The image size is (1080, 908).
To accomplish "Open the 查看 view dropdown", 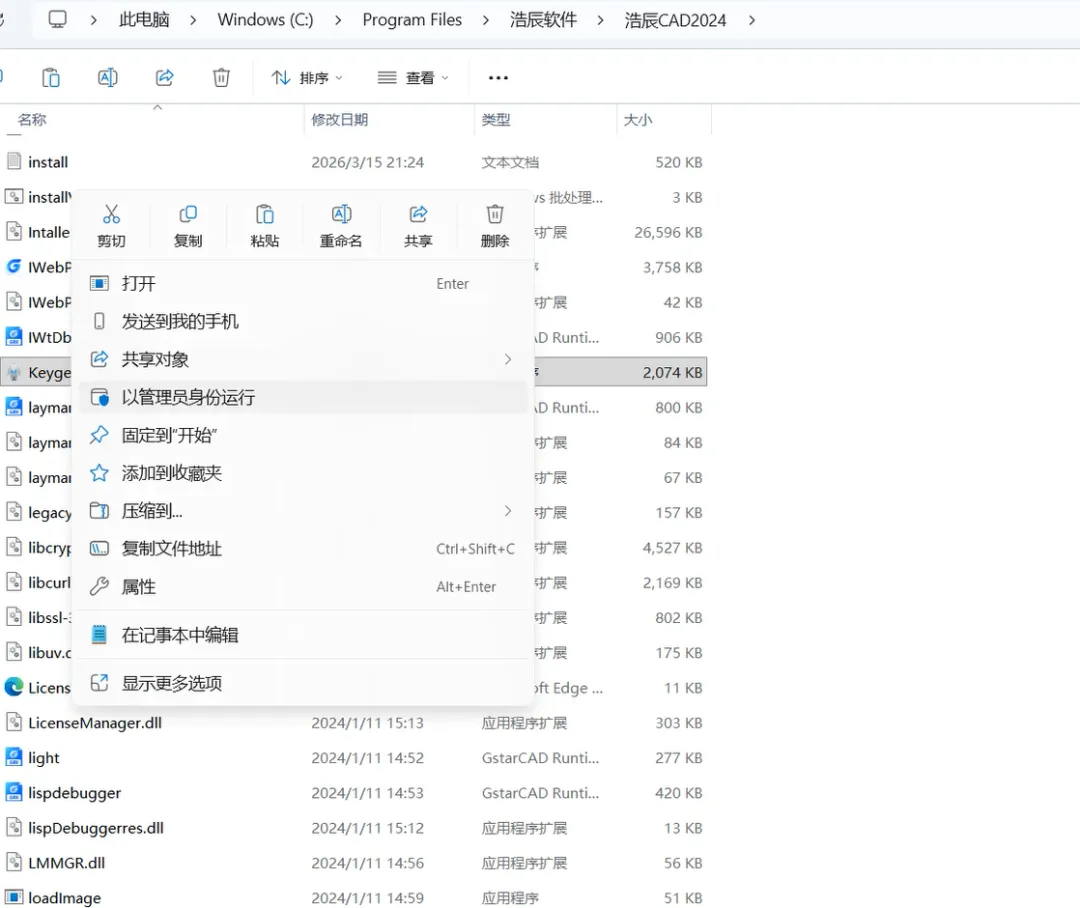I will tap(413, 78).
